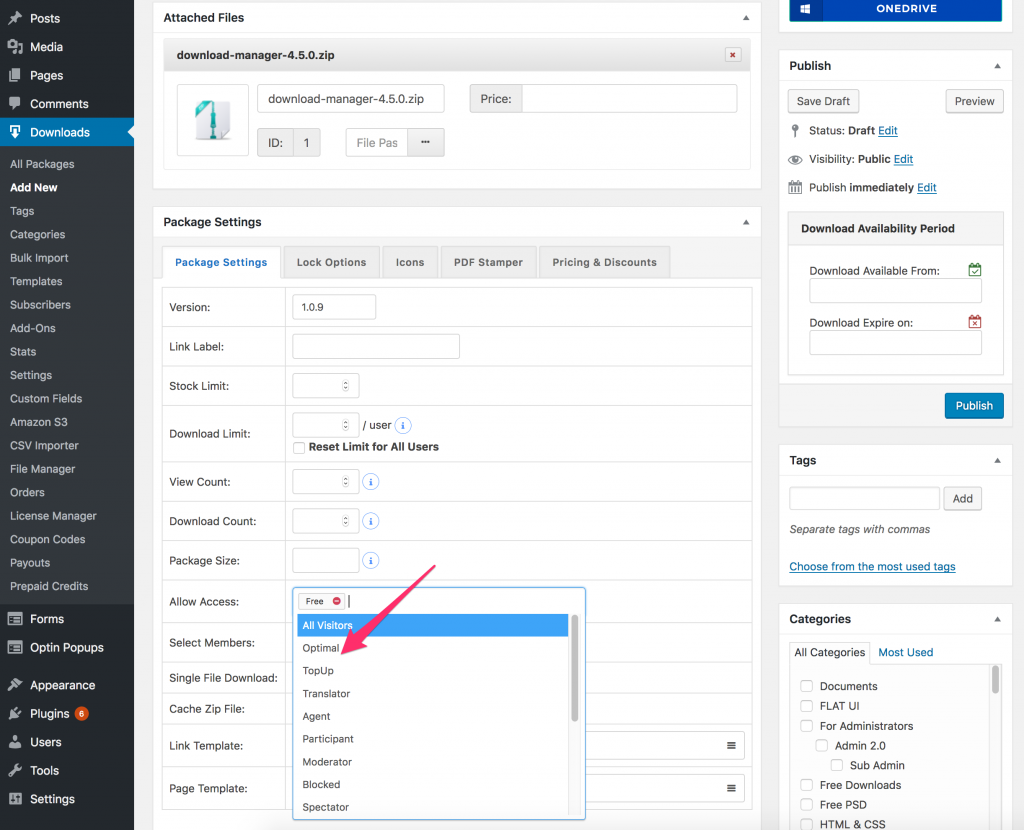Screen dimensions: 1024x830
Task: Remove the attached download-manager-4.5.0.zip file
Action: (733, 54)
